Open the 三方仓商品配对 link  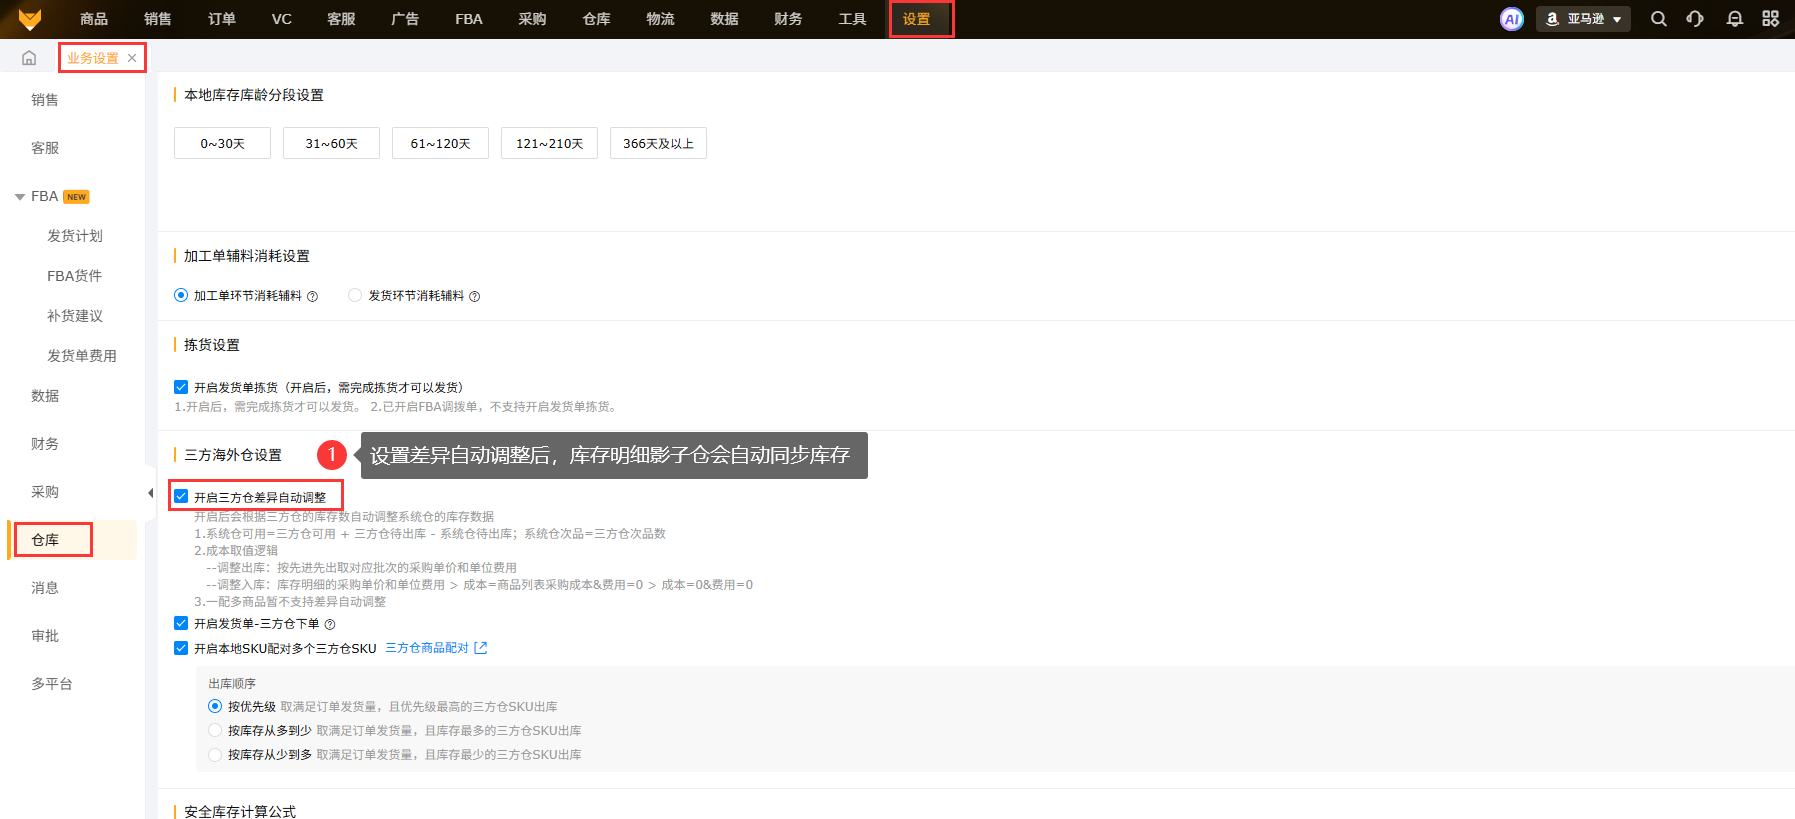(x=427, y=648)
